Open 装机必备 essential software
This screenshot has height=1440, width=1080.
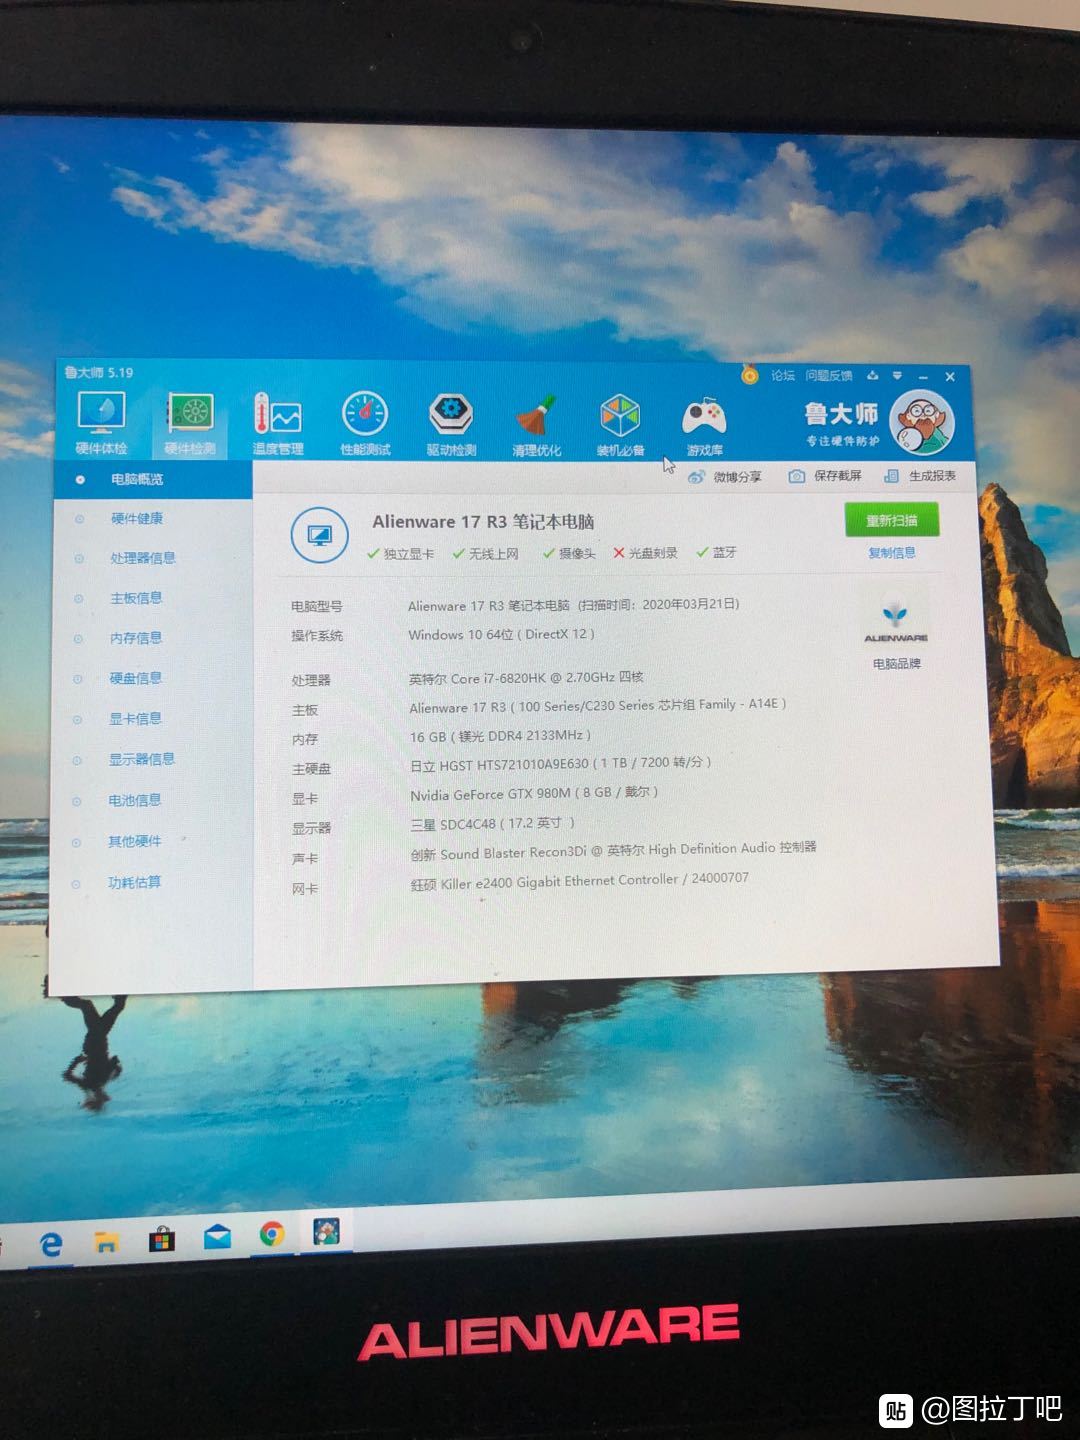[x=621, y=426]
